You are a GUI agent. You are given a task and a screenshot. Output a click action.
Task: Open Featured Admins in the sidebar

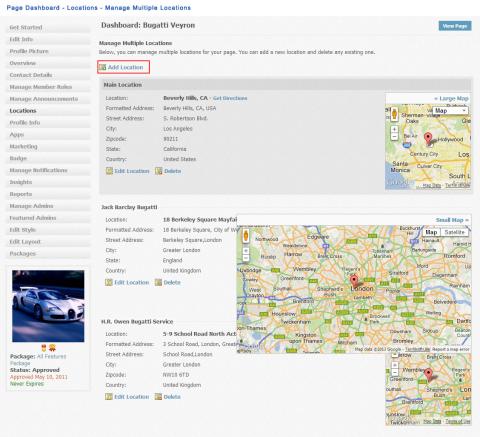[48, 218]
